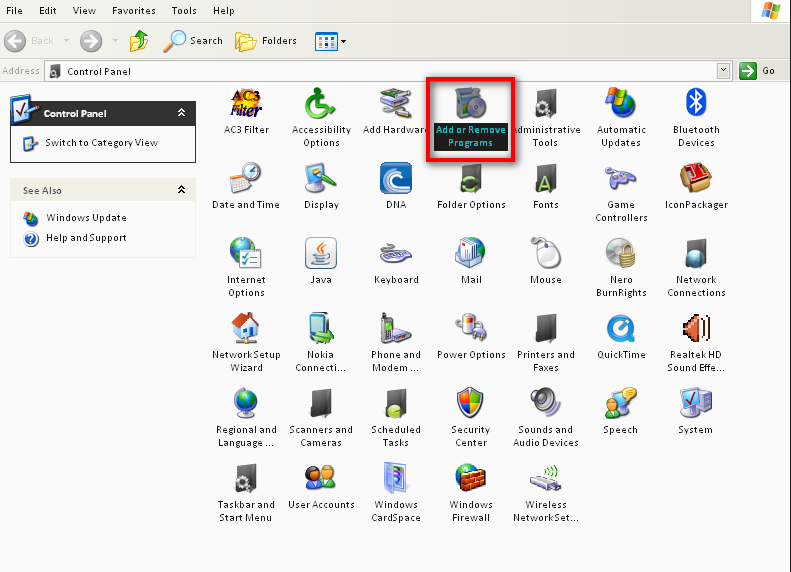
Task: Open the Tools menu
Action: [184, 11]
